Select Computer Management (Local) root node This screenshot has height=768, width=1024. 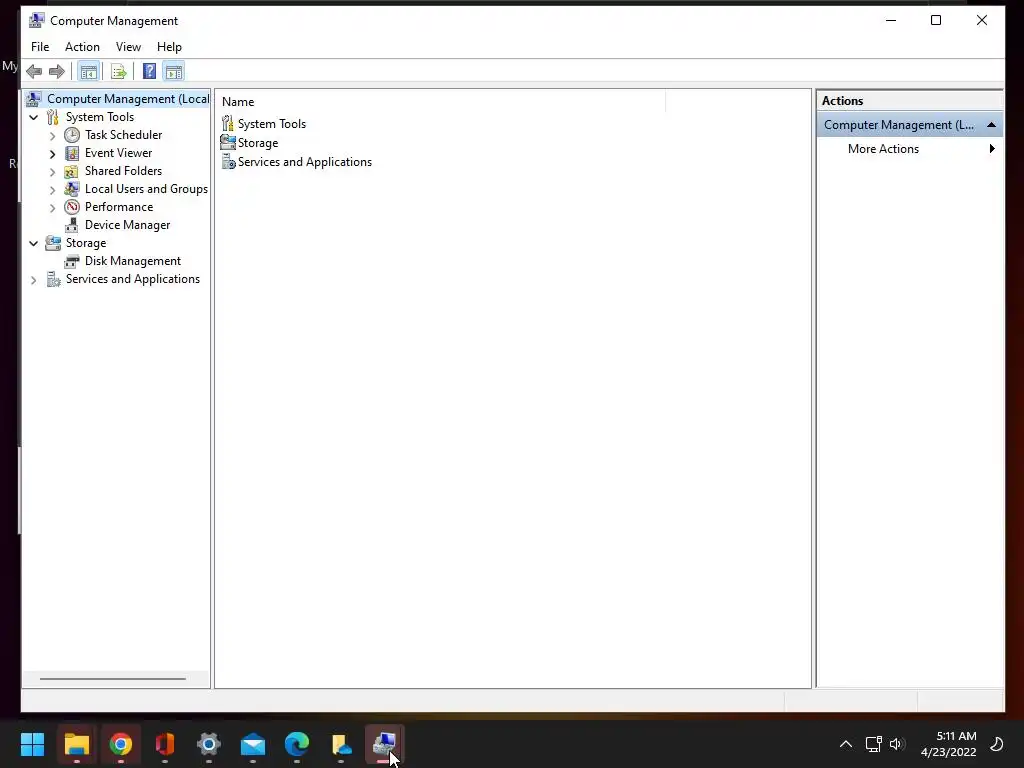tap(128, 99)
